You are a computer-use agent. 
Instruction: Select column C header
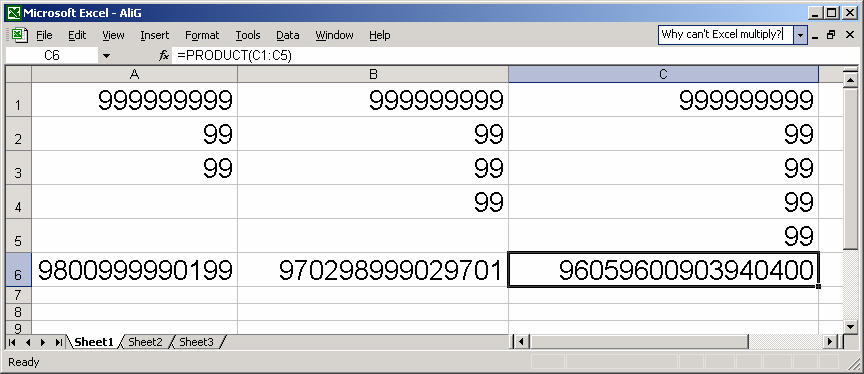click(x=663, y=74)
